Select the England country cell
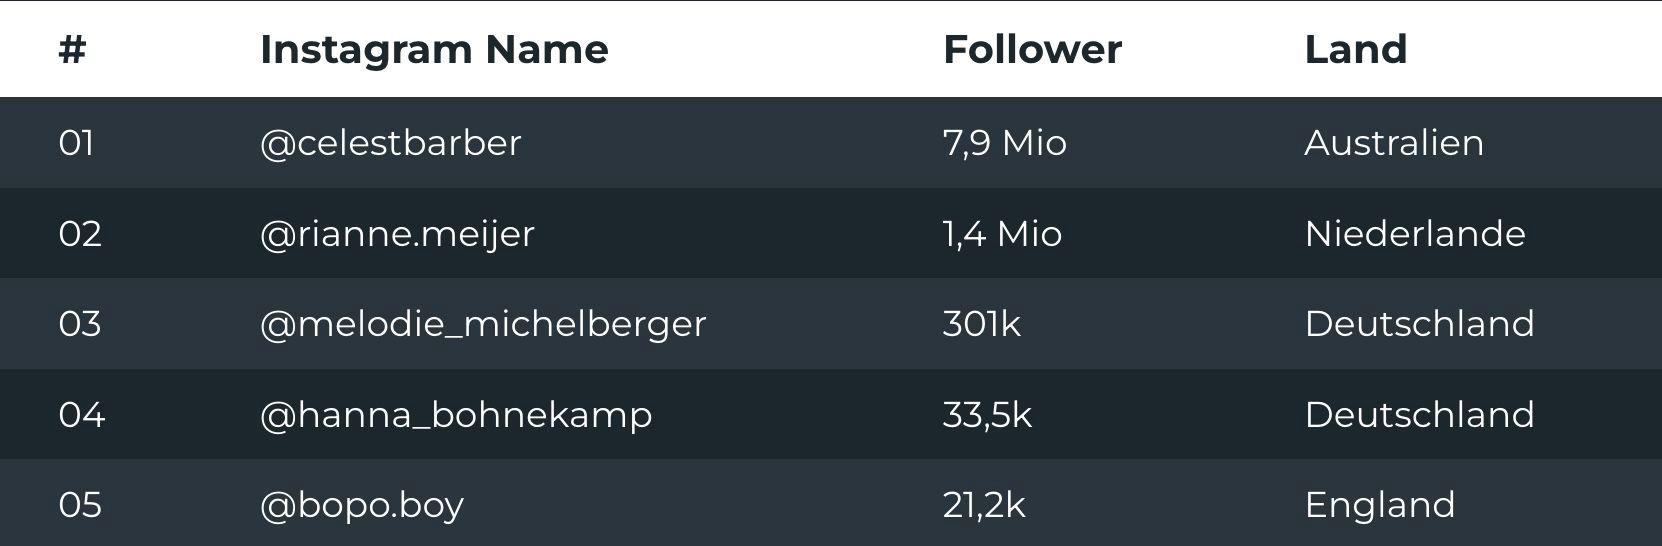Image resolution: width=1662 pixels, height=546 pixels. [1380, 505]
